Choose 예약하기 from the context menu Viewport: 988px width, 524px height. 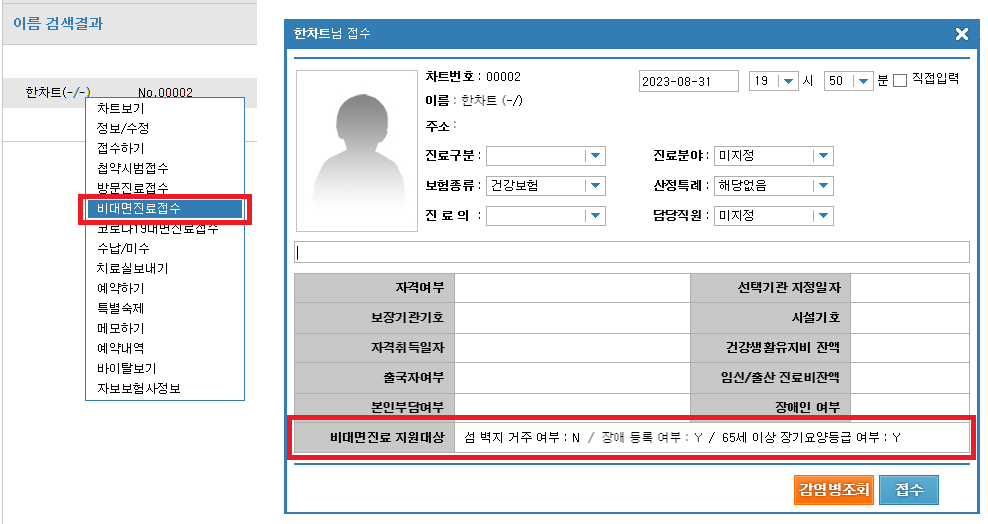pyautogui.click(x=120, y=288)
